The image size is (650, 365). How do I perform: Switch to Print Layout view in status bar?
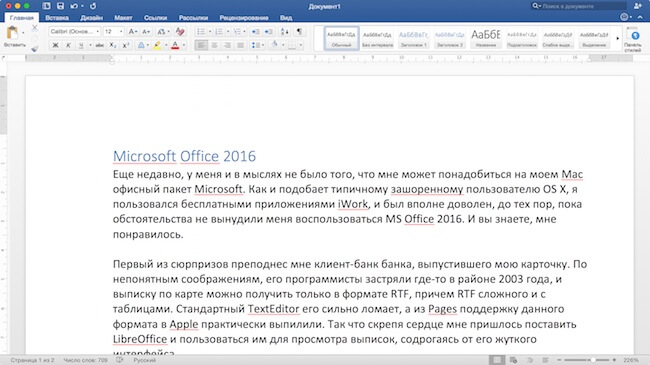pos(497,360)
